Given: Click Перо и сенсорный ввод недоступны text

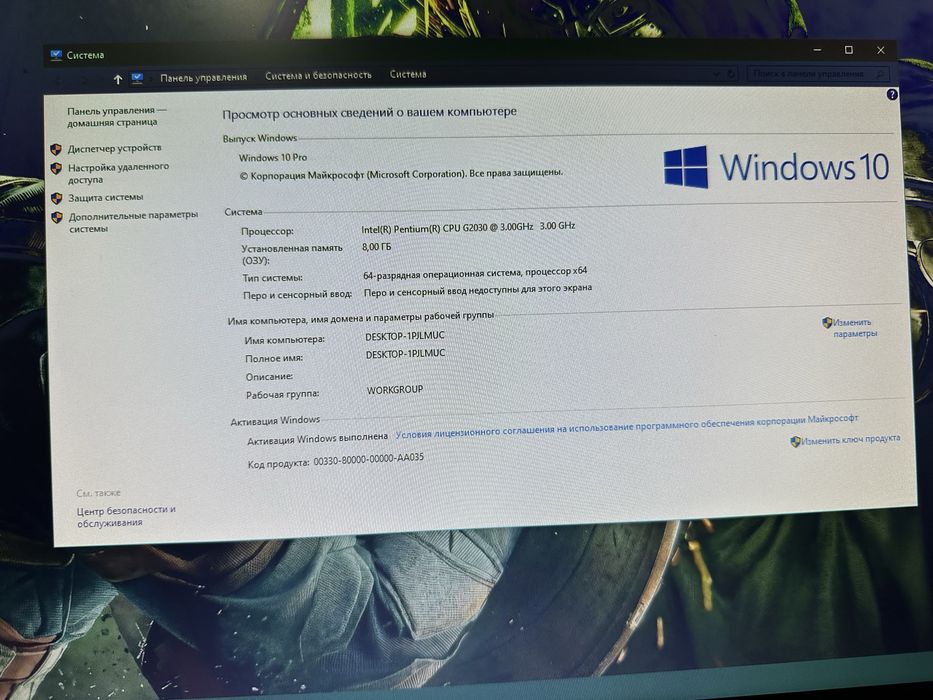Looking at the screenshot, I should point(478,290).
